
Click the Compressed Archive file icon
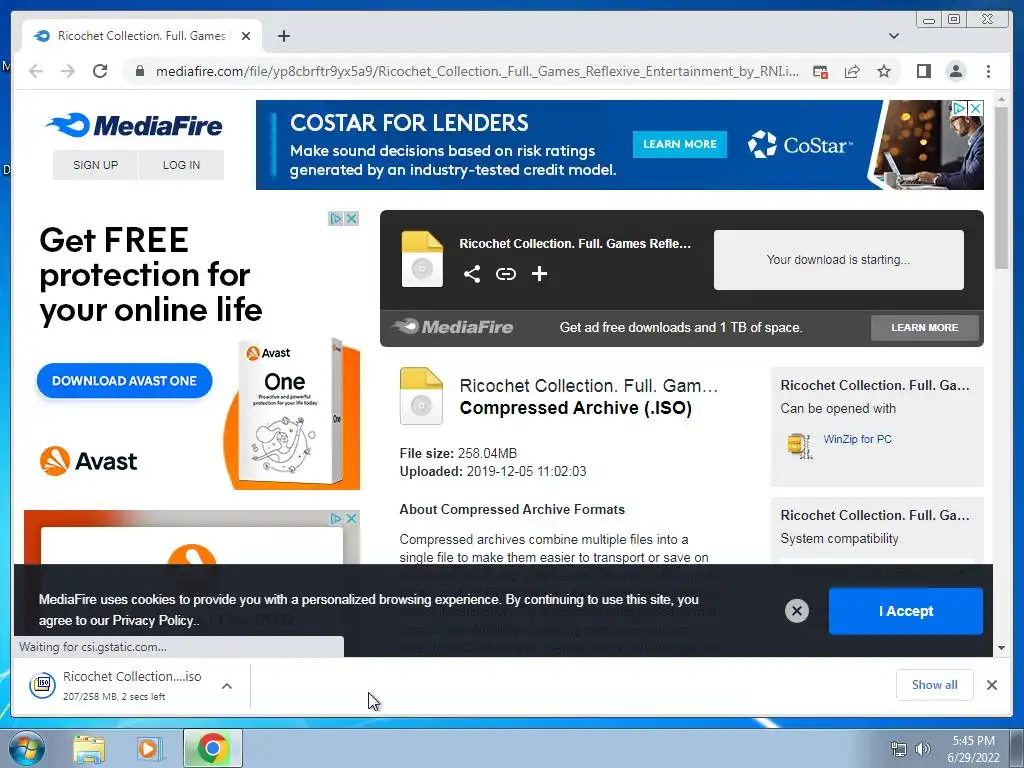pos(421,396)
